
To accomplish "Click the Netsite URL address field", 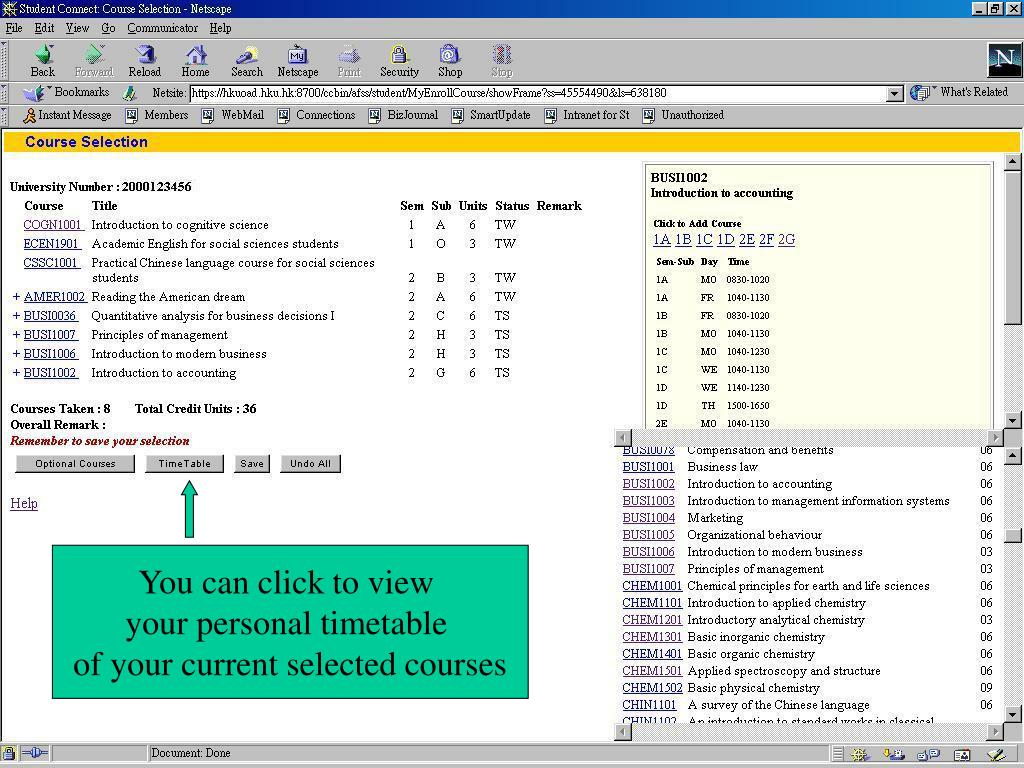I will point(538,93).
